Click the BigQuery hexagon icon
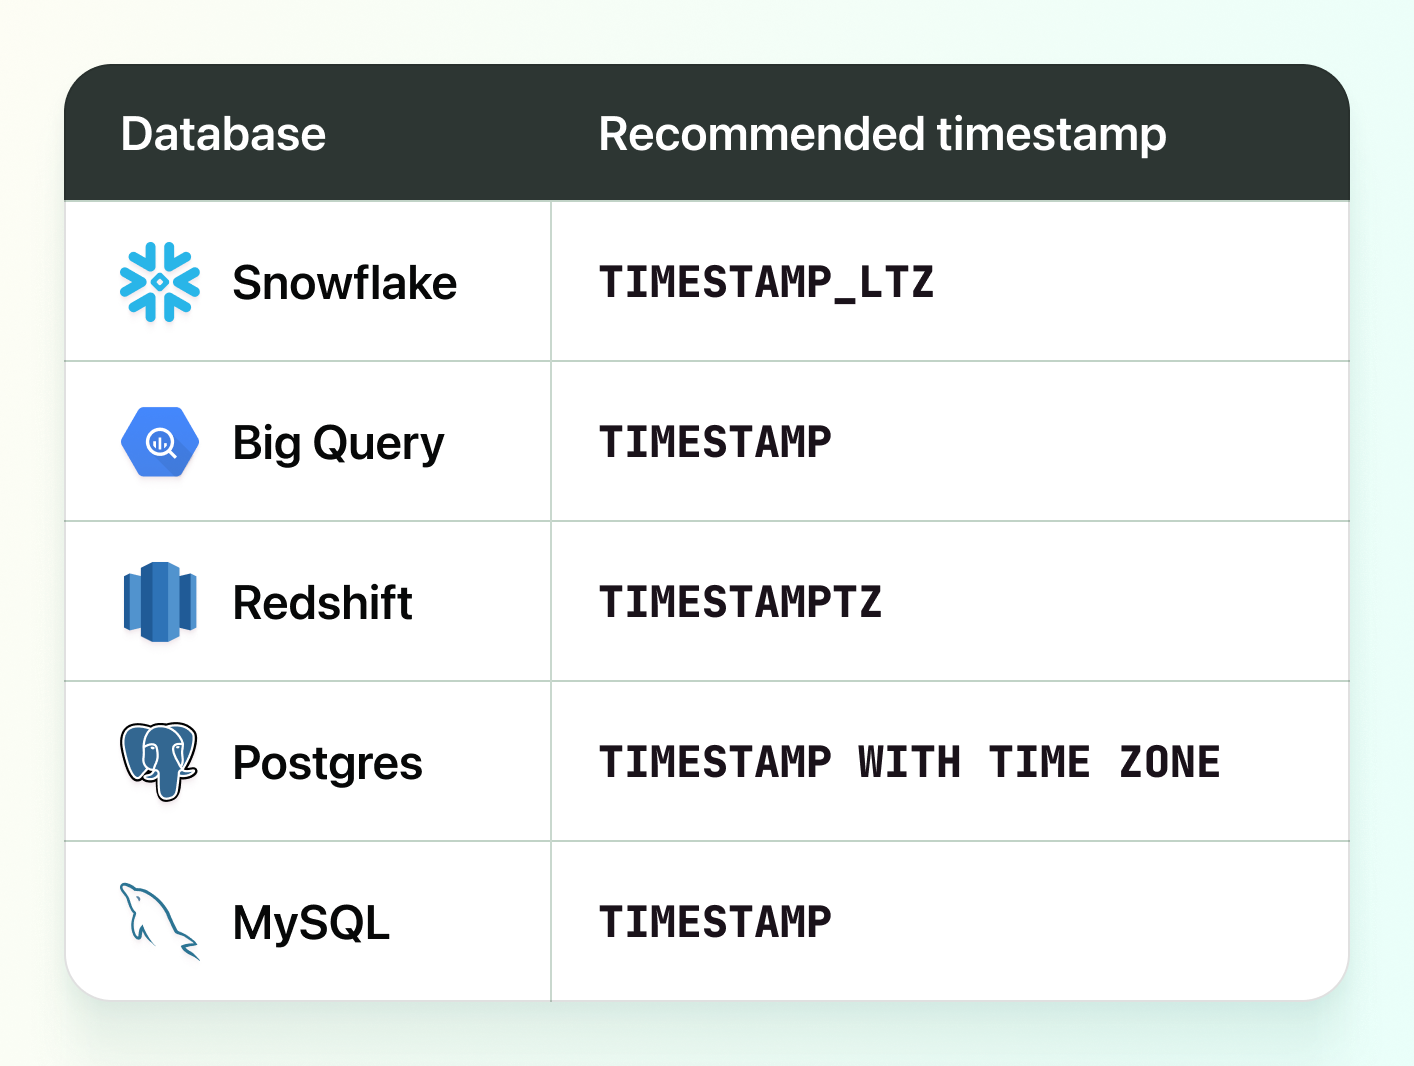 point(160,442)
